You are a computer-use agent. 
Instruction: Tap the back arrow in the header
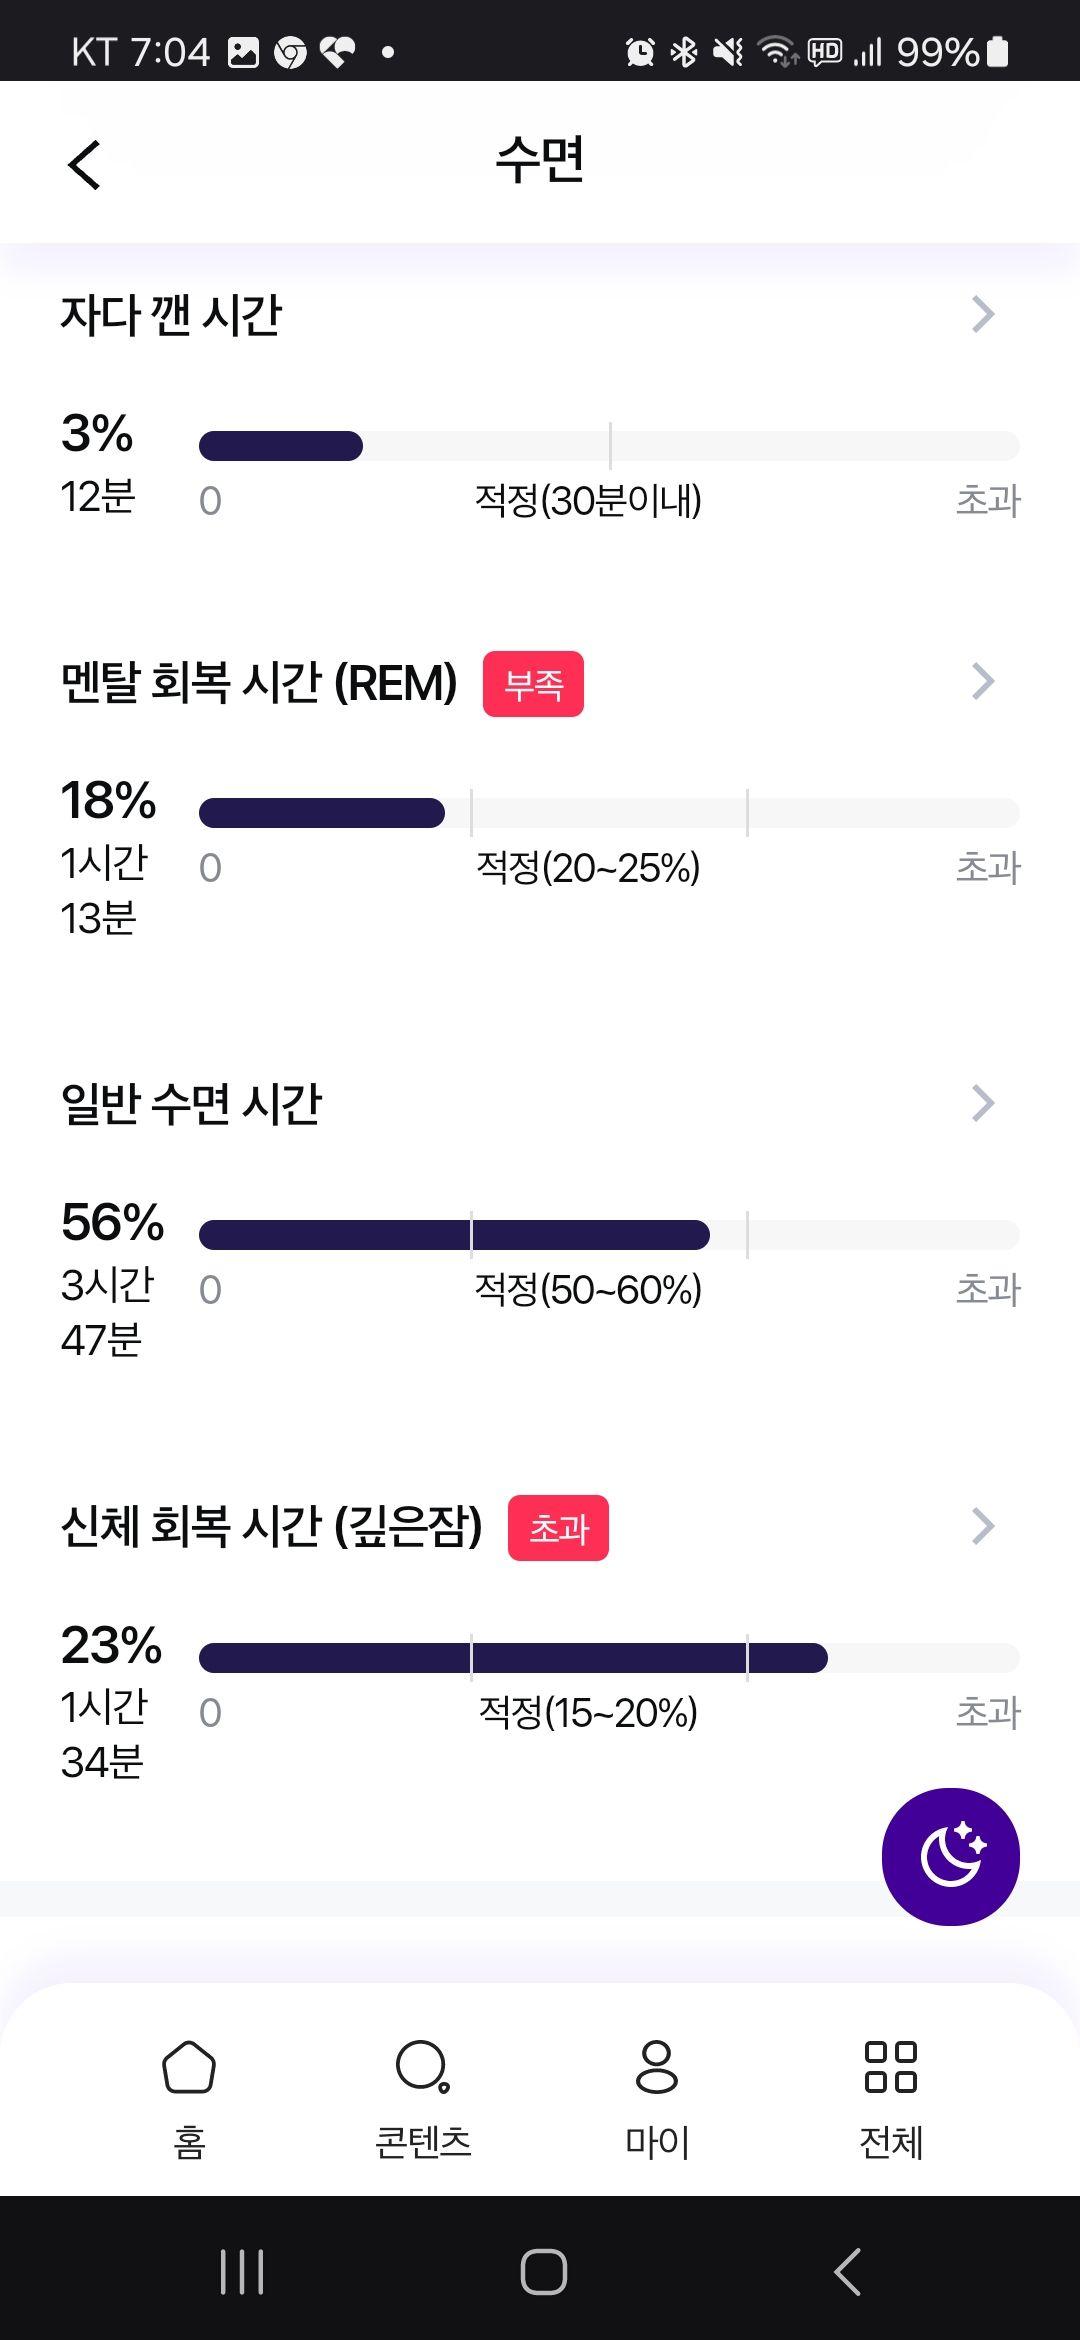[x=85, y=164]
